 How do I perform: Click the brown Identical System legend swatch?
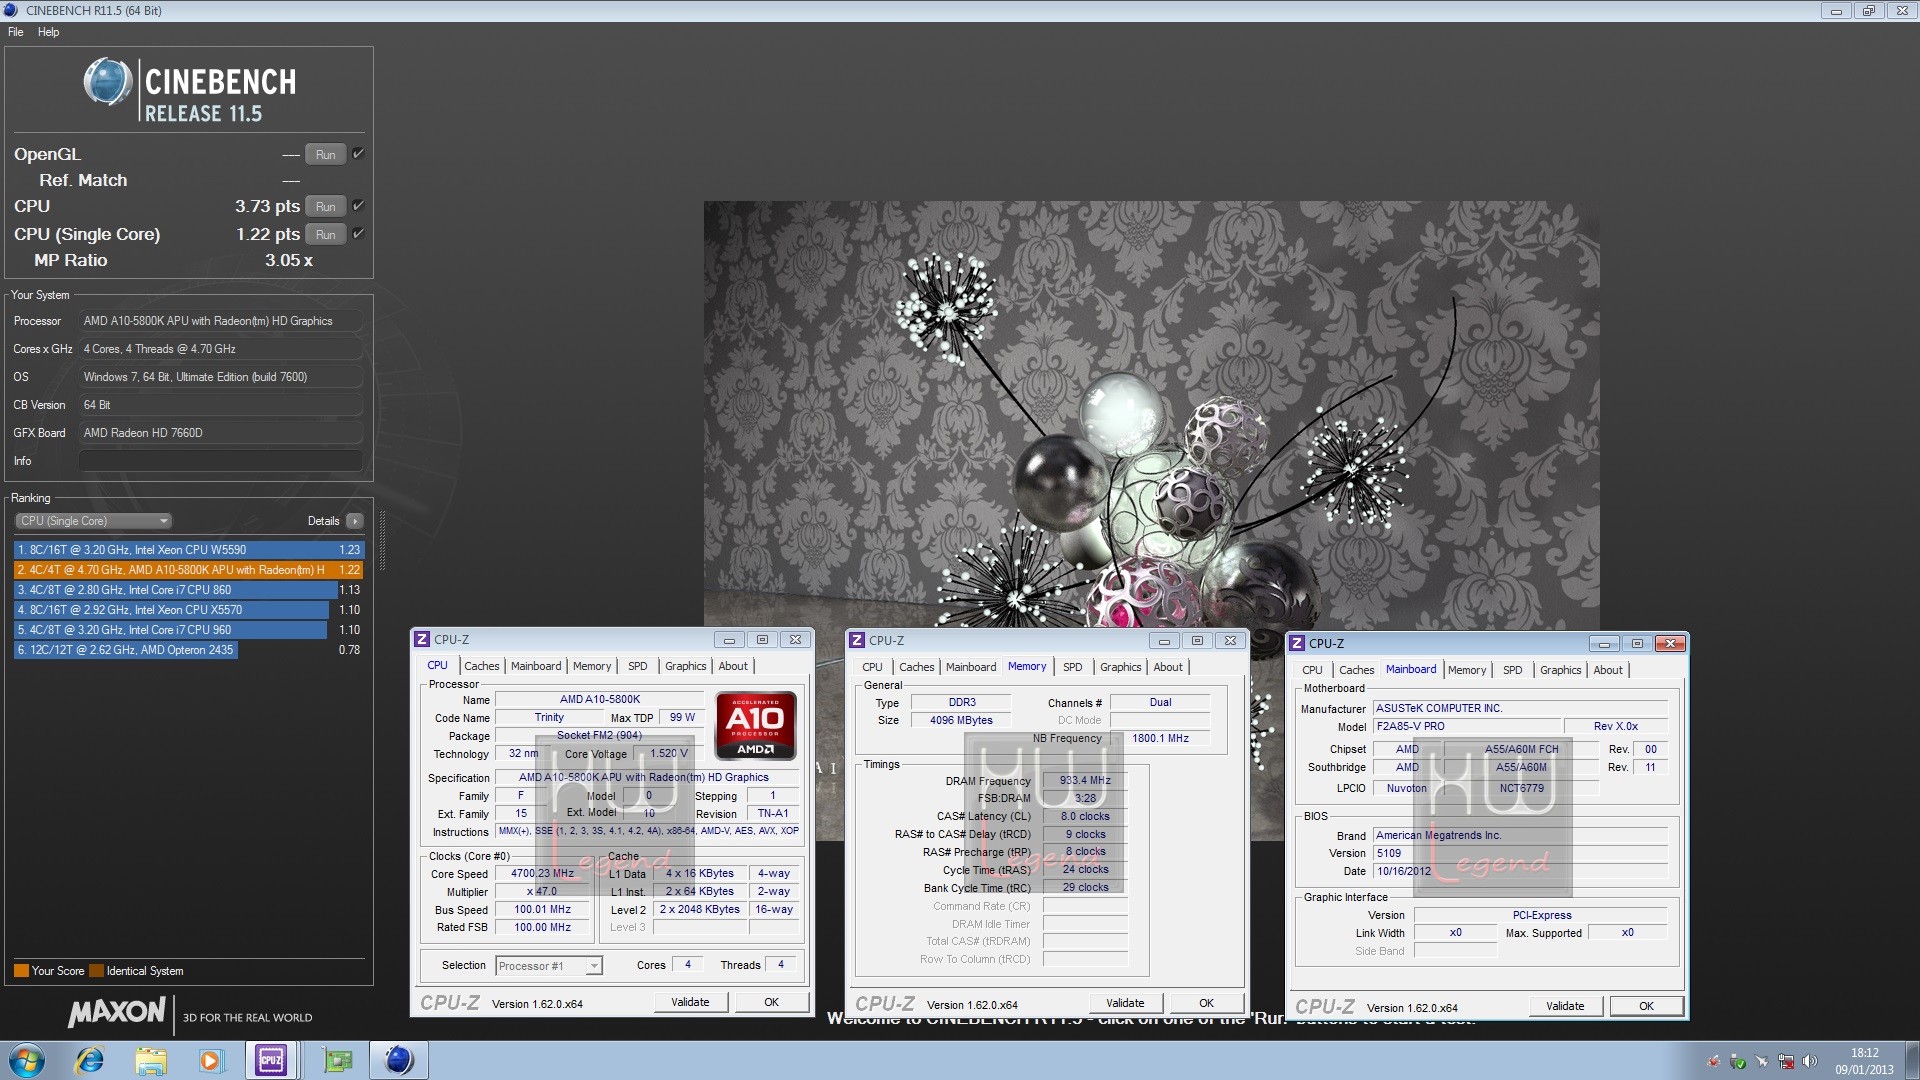coord(96,971)
